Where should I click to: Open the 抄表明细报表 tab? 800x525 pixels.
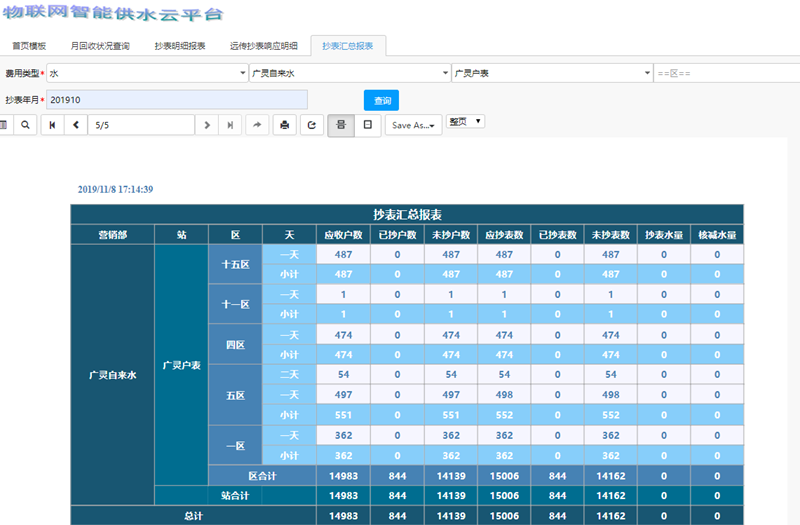[x=180, y=46]
